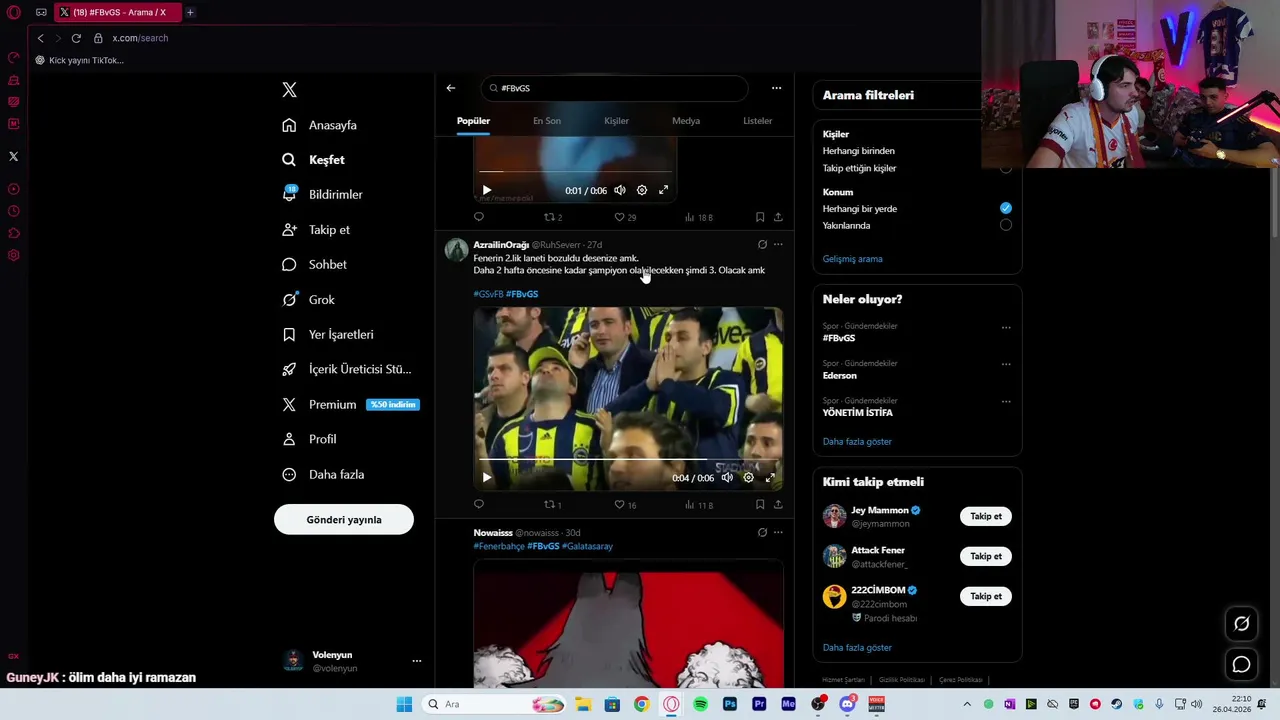1280x720 pixels.
Task: Like the post with 29 likes
Action: coord(625,217)
